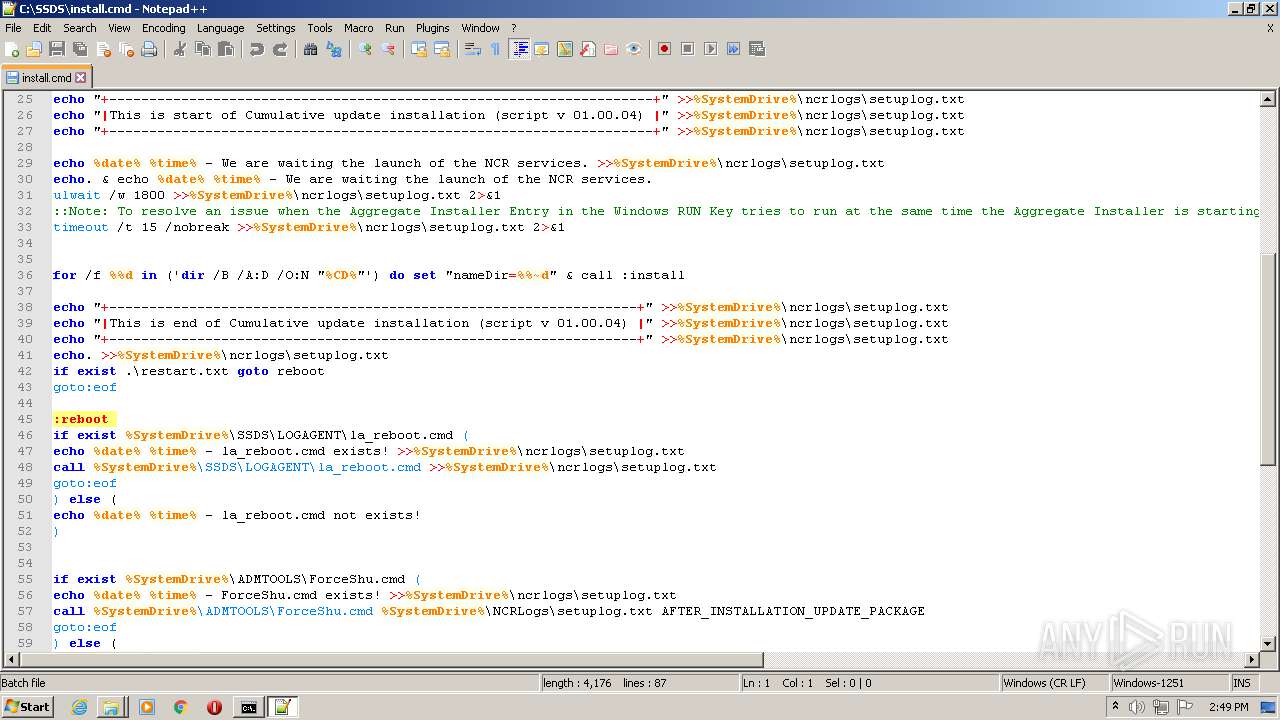Click the :reboot label on line 45

pyautogui.click(x=81, y=419)
